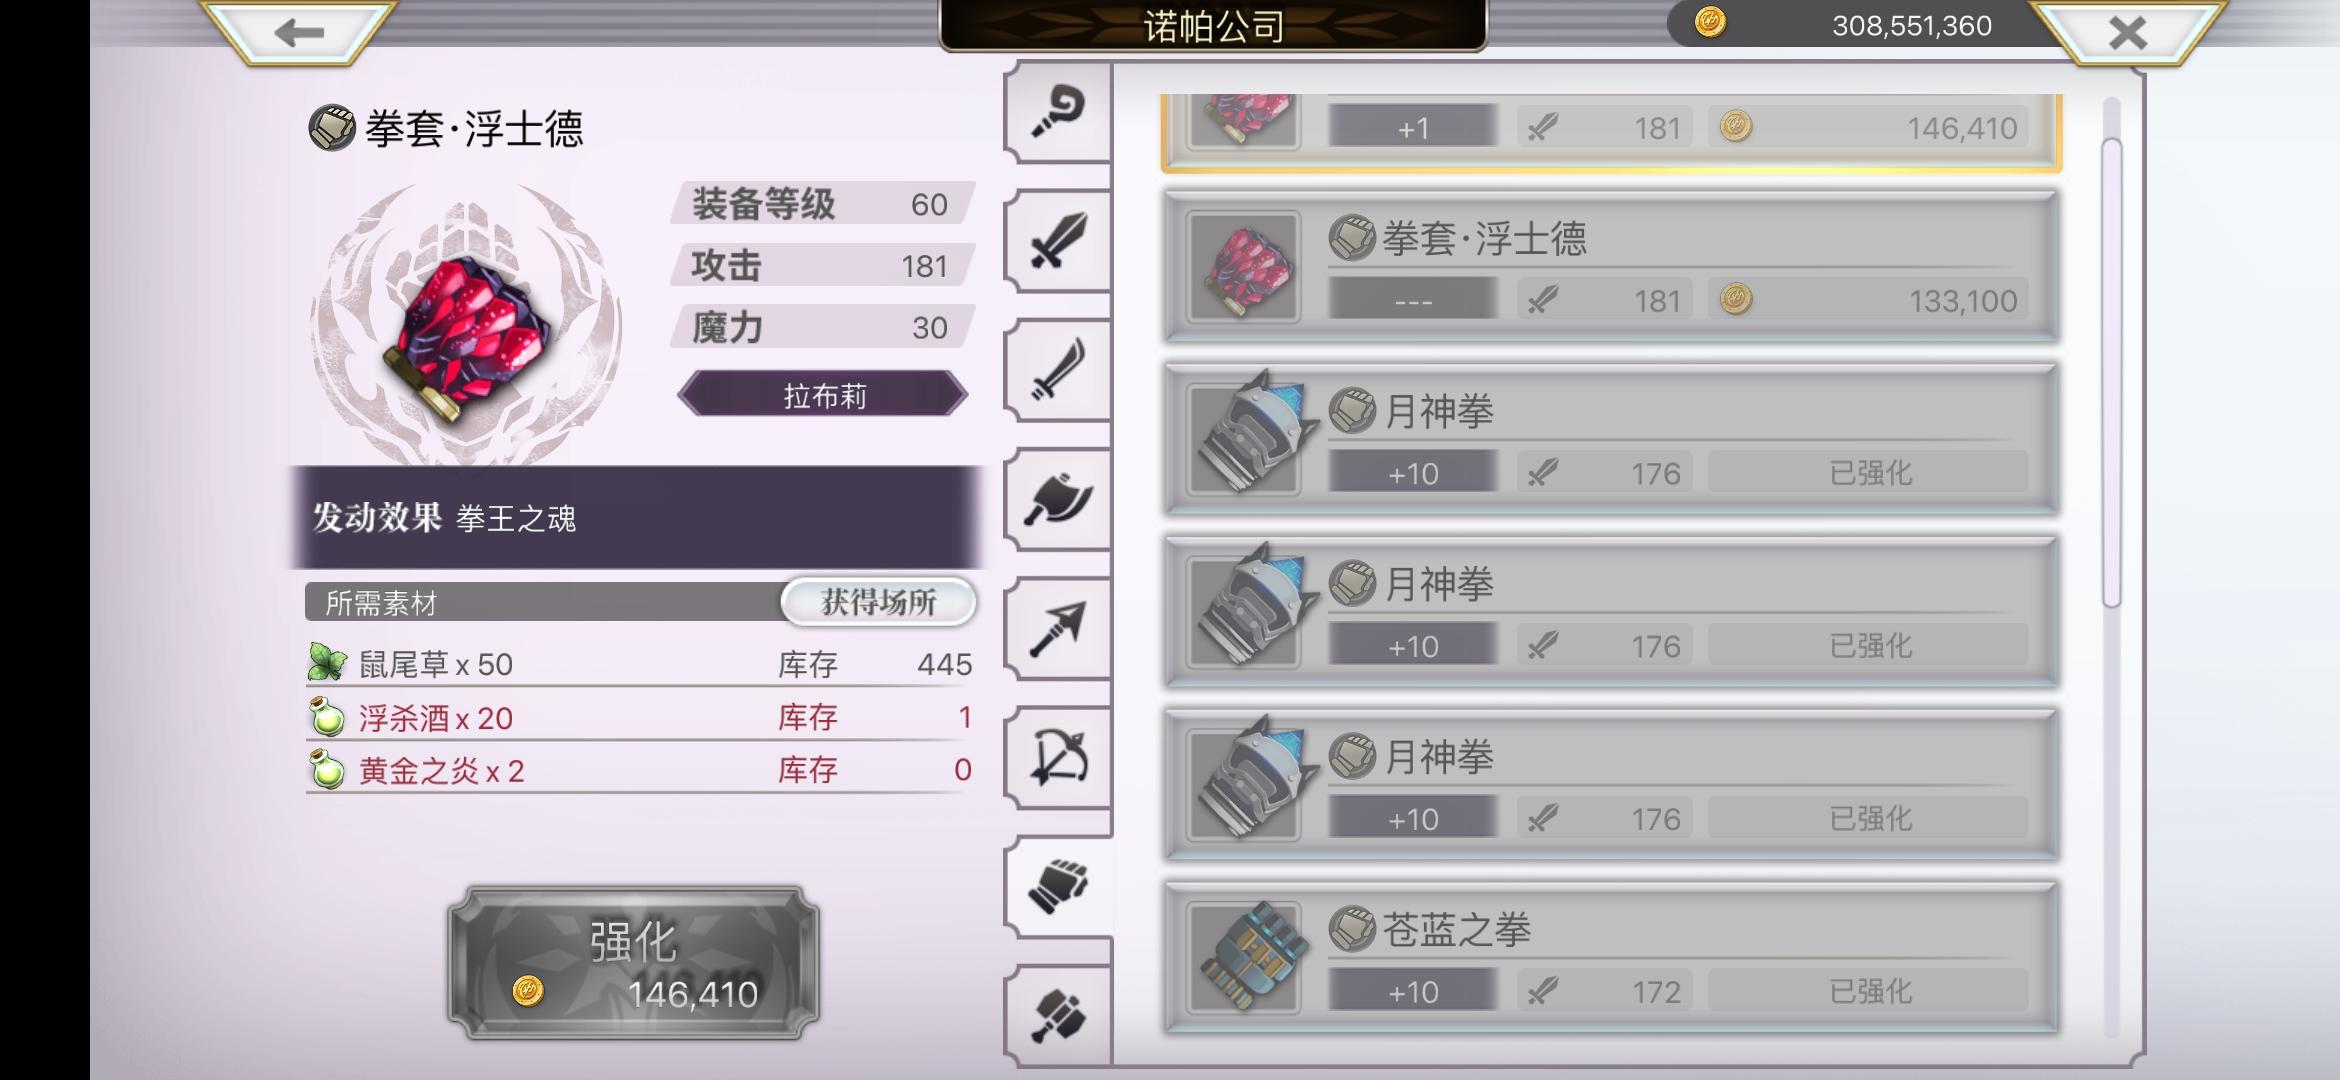
Task: Select the bow weapon category tab
Action: click(1058, 757)
